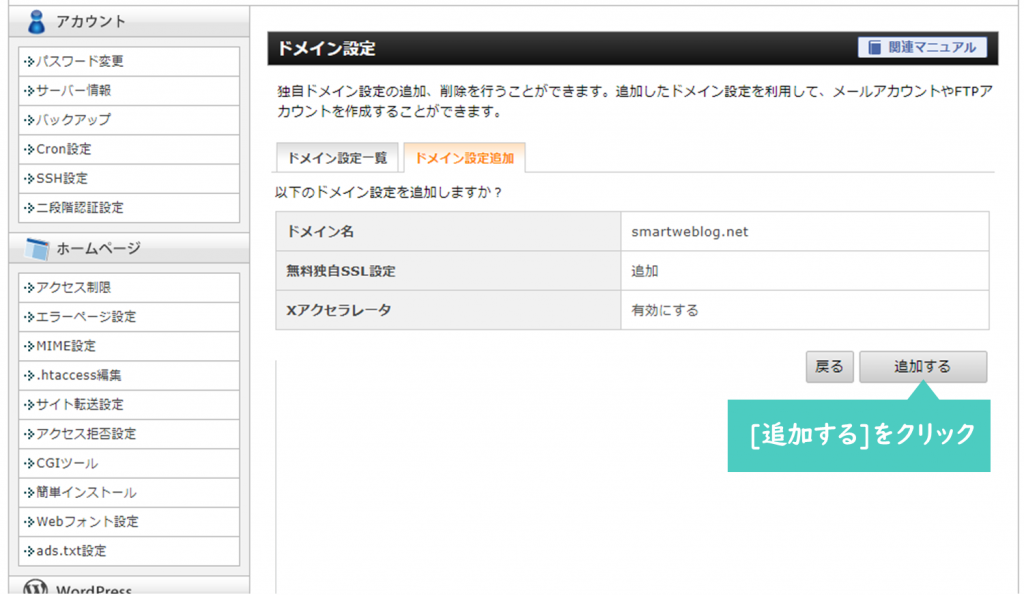
Task: Go to バックアップ settings
Action: [x=129, y=120]
